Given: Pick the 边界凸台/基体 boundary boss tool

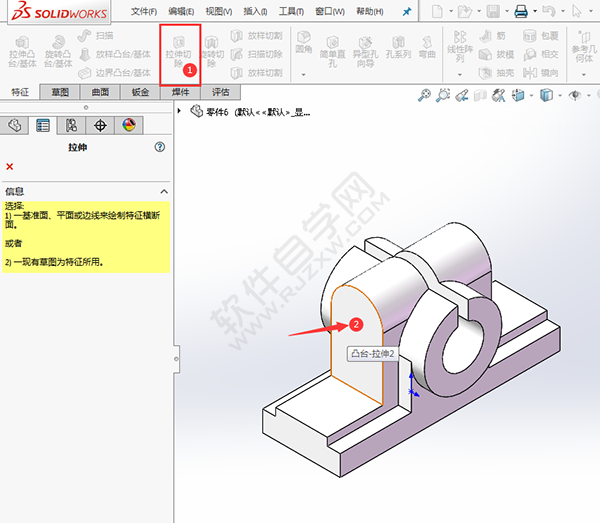Looking at the screenshot, I should click(115, 73).
